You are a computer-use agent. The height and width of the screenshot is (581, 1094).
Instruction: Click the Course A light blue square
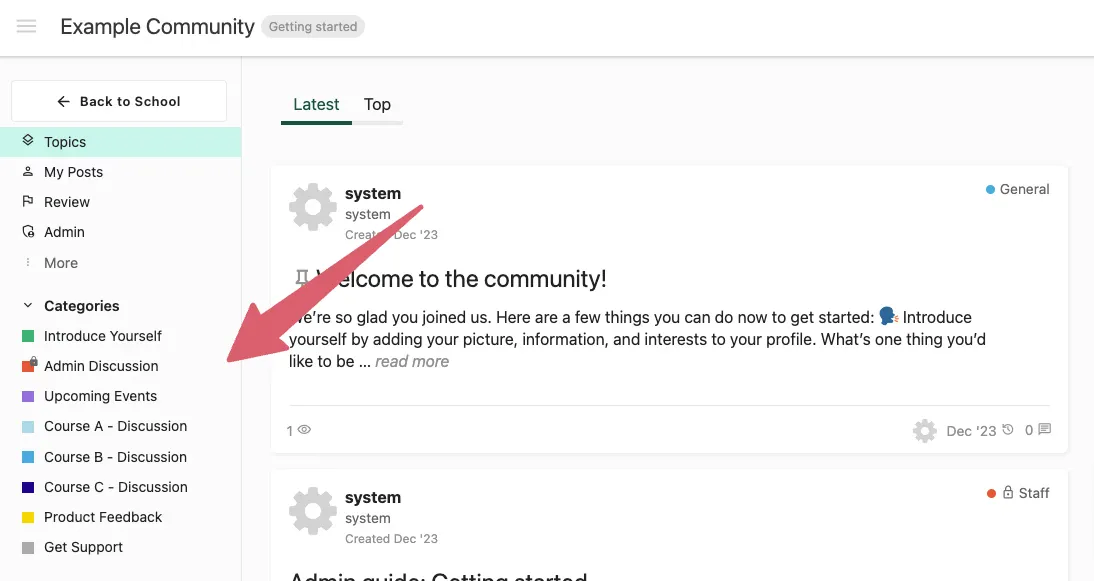pos(28,427)
